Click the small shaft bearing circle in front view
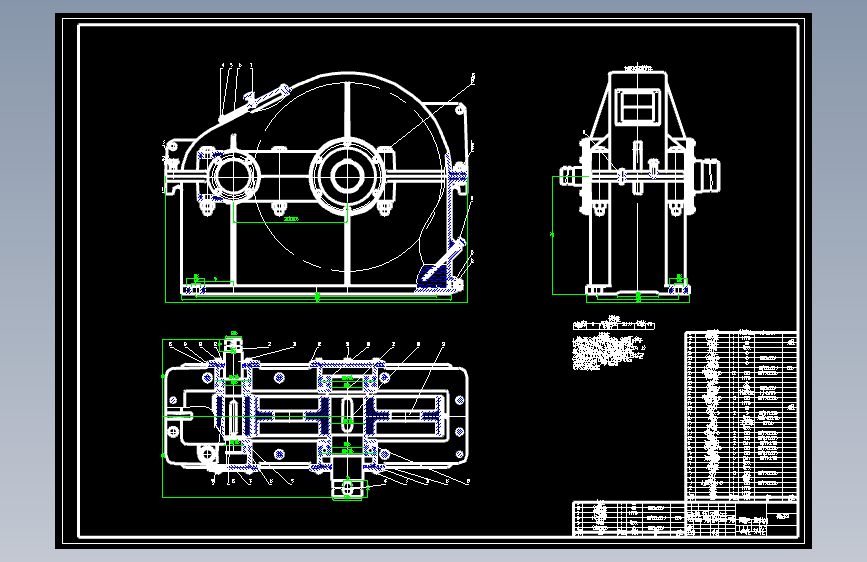Screen dimensions: 867x562 coord(234,176)
